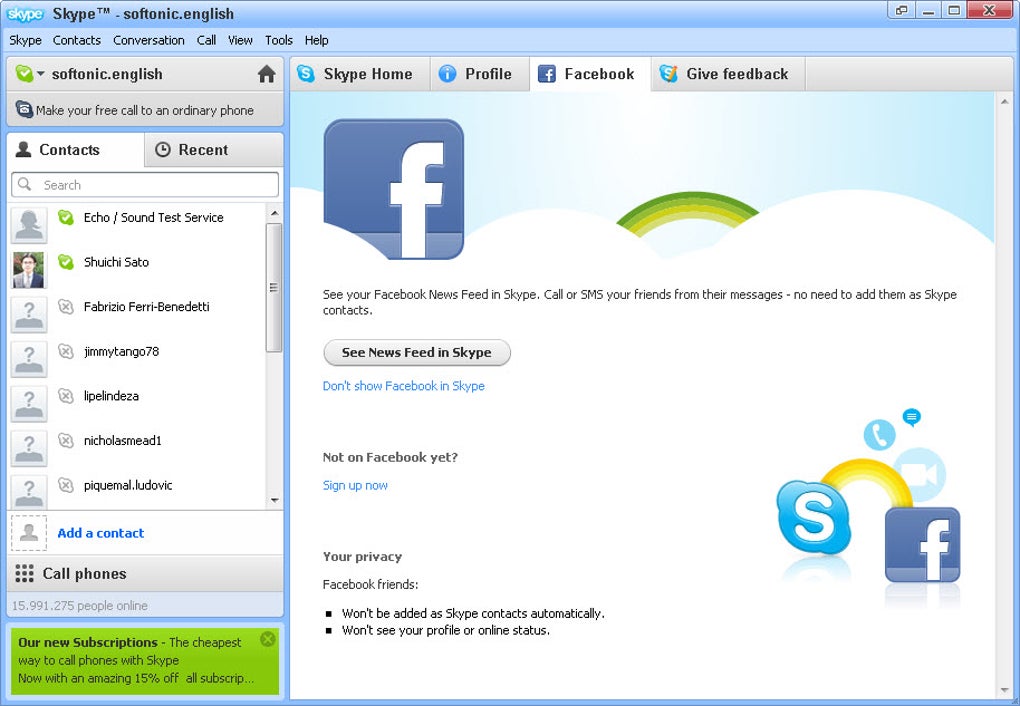Viewport: 1020px width, 706px height.
Task: Open the Skype menu
Action: tap(25, 40)
